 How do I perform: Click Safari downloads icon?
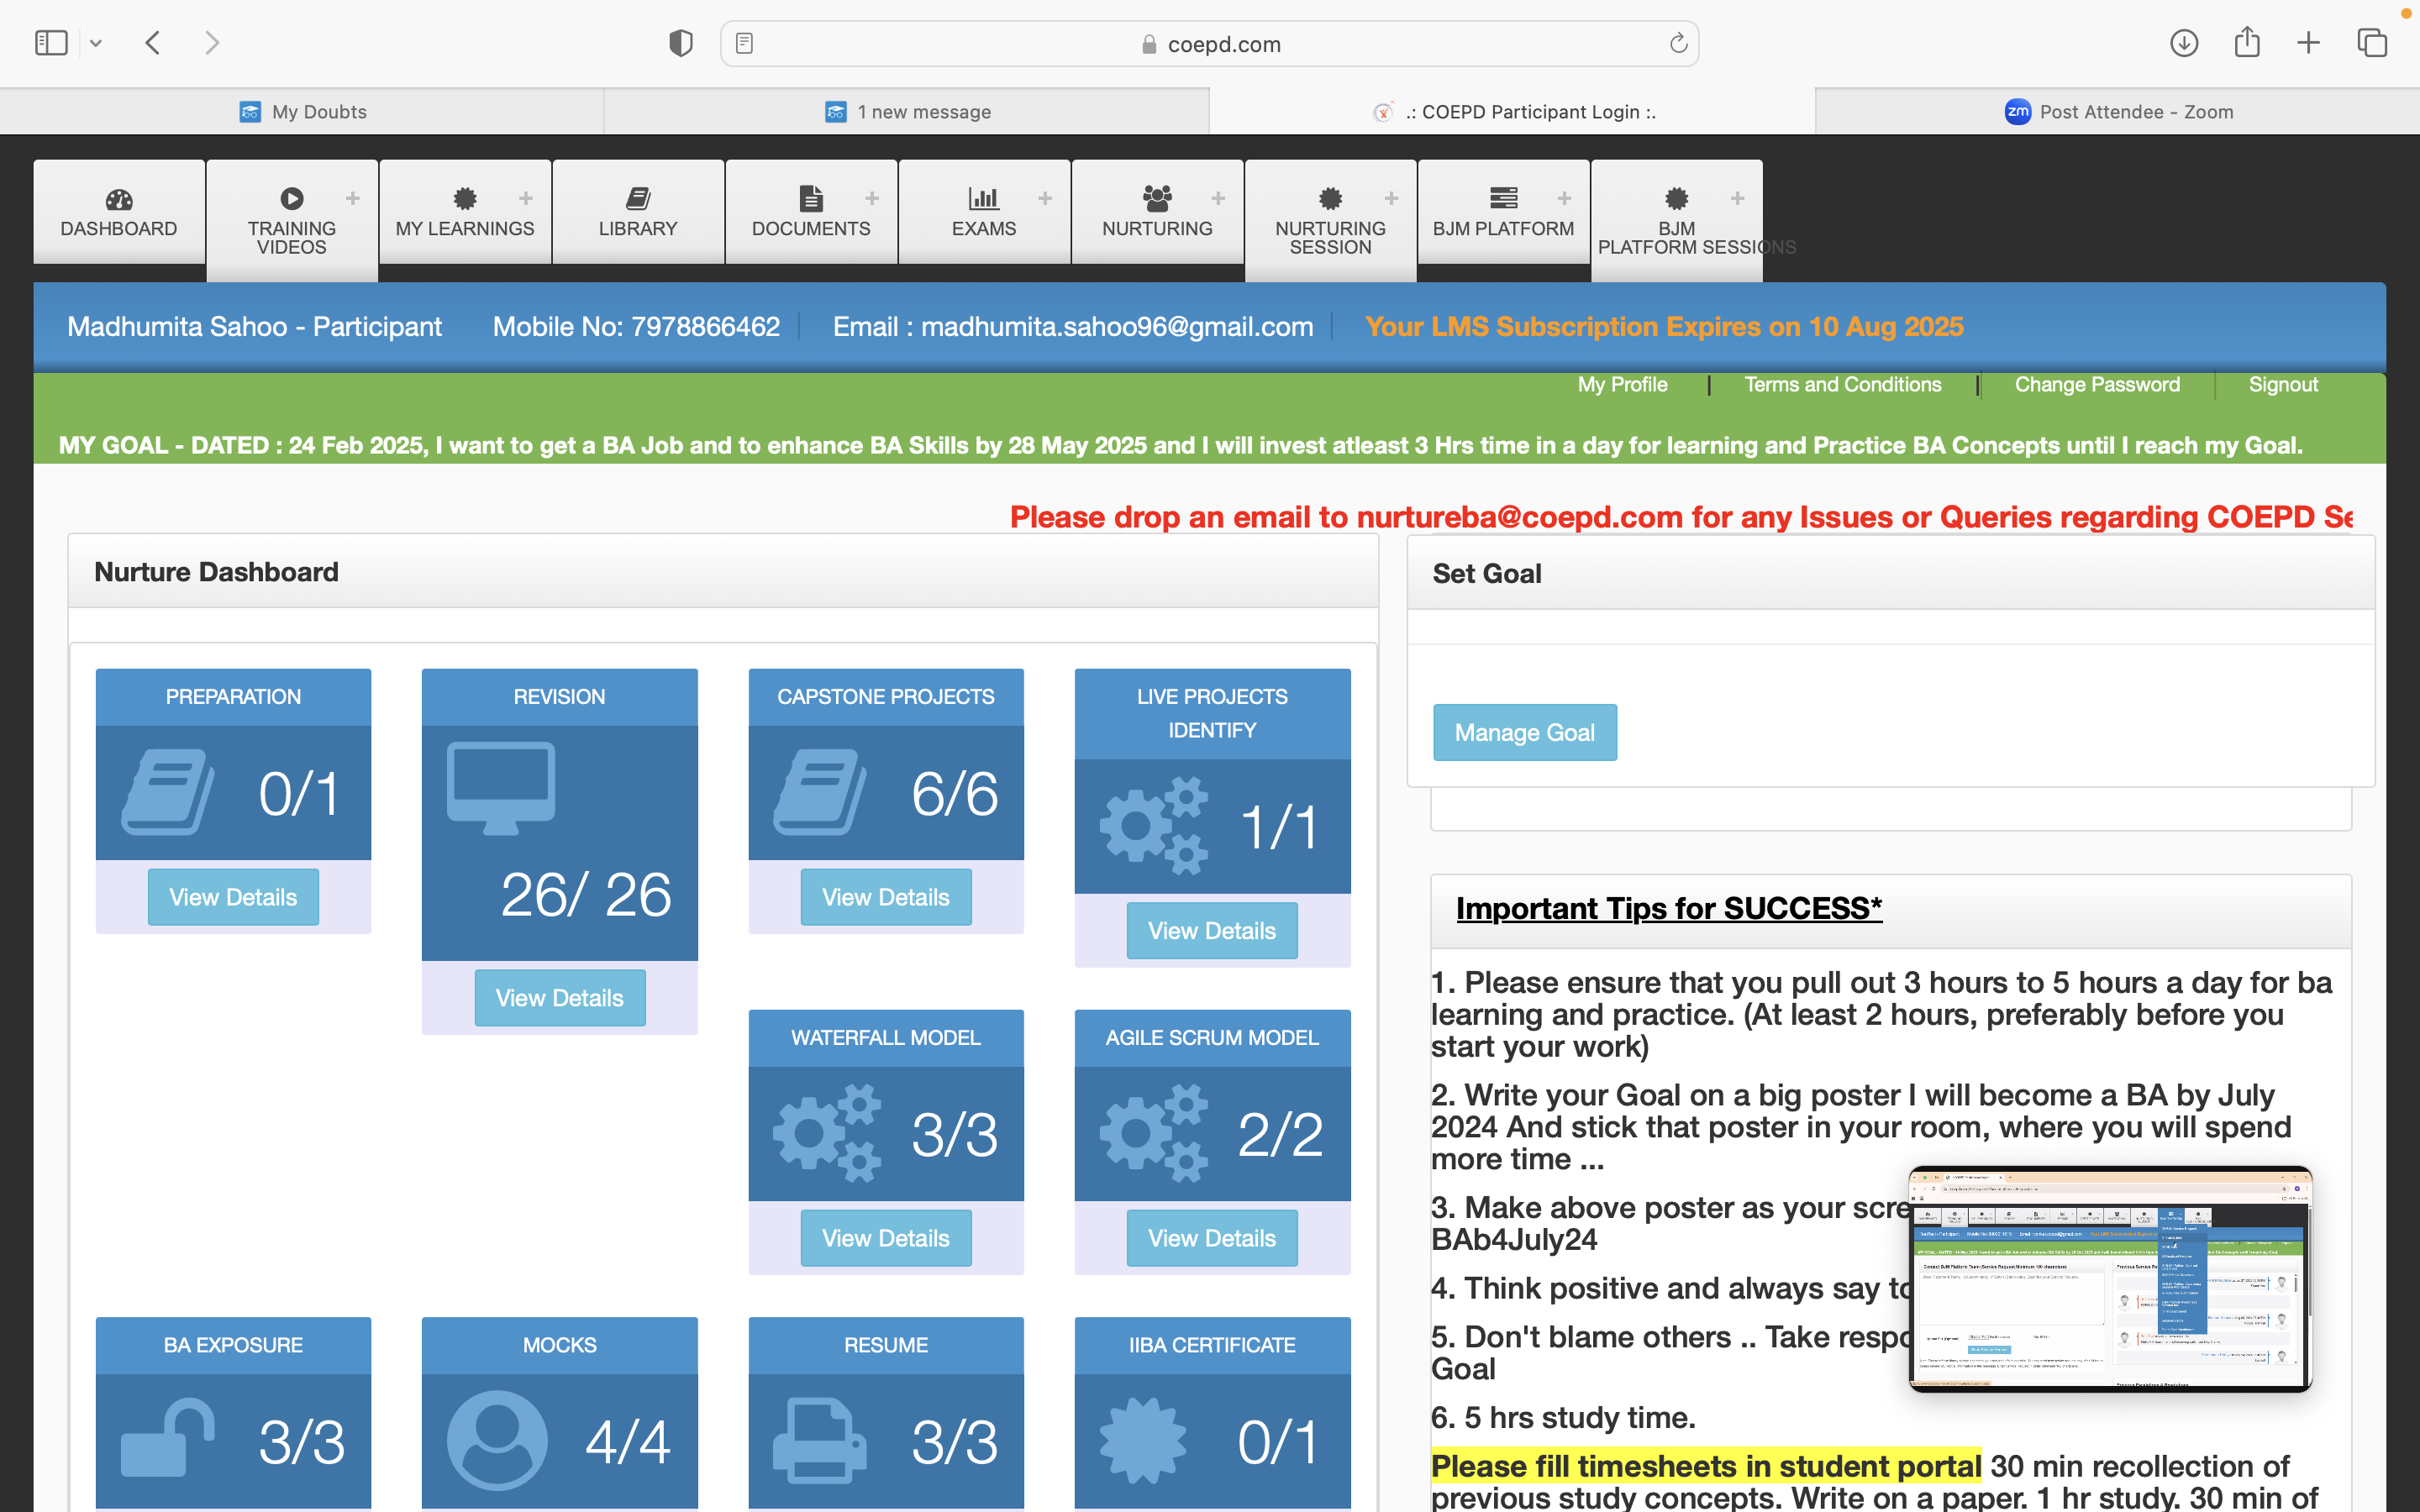[x=2184, y=43]
